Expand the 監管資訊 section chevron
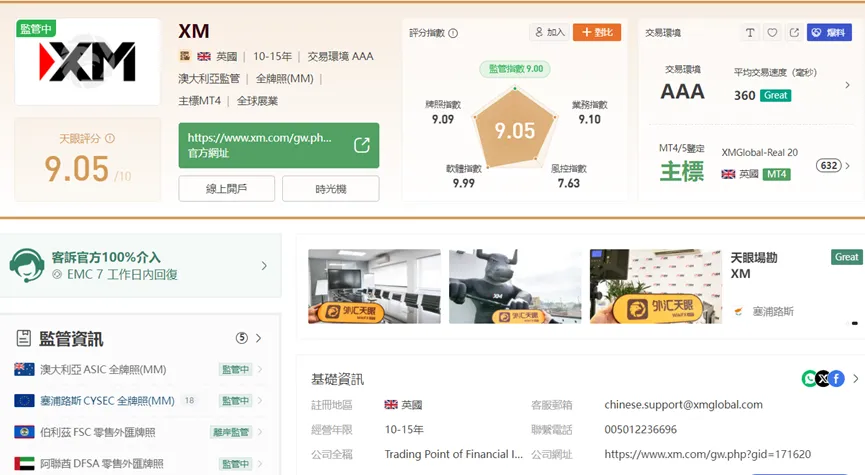The image size is (865, 475). point(259,338)
